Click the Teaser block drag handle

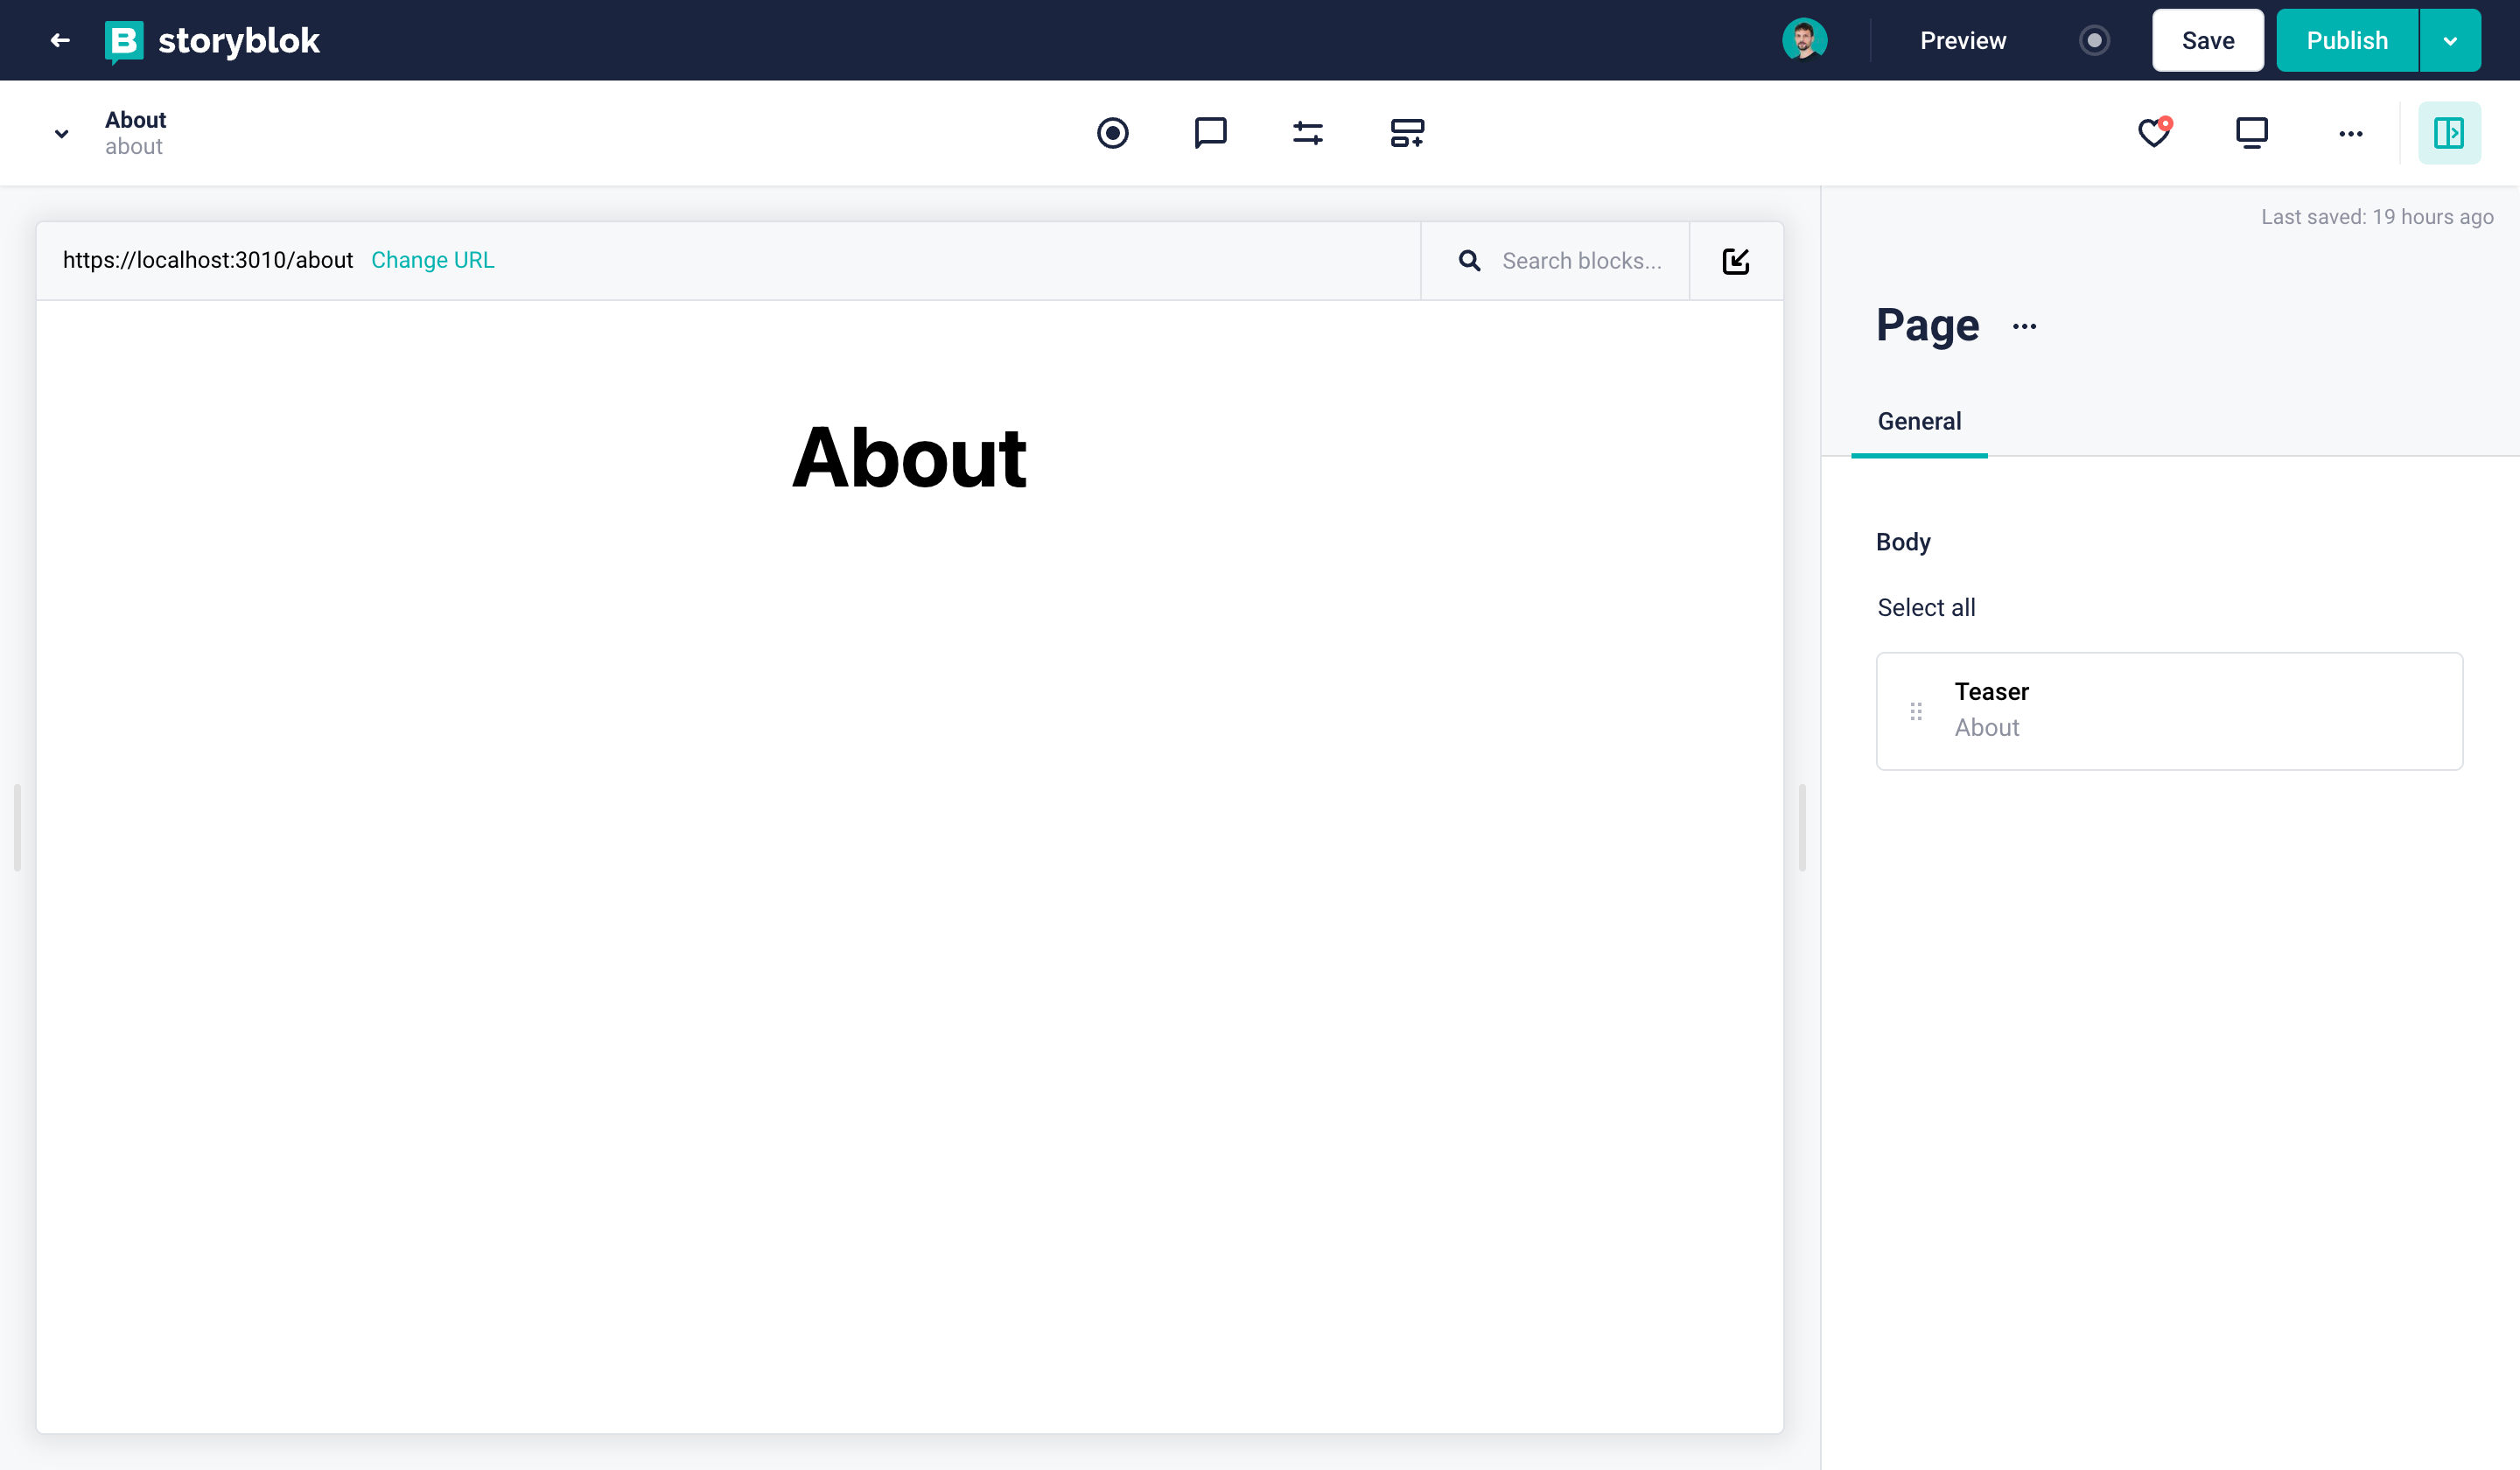1915,711
